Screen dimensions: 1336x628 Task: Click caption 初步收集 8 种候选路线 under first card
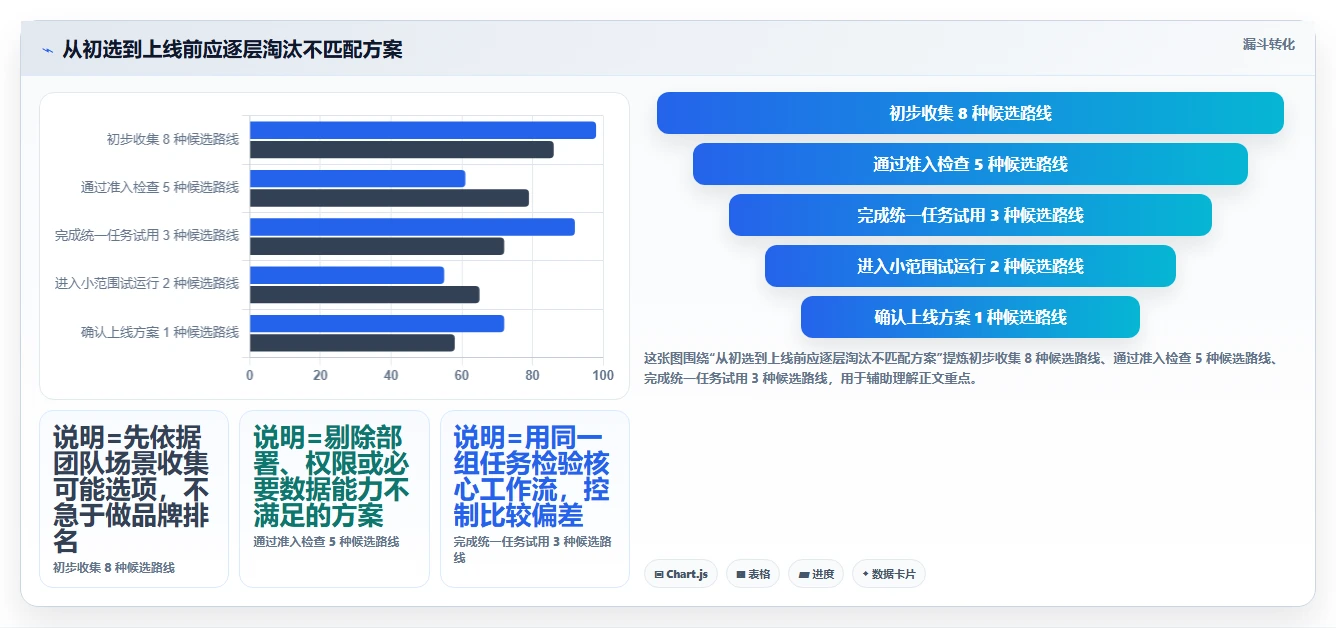114,567
